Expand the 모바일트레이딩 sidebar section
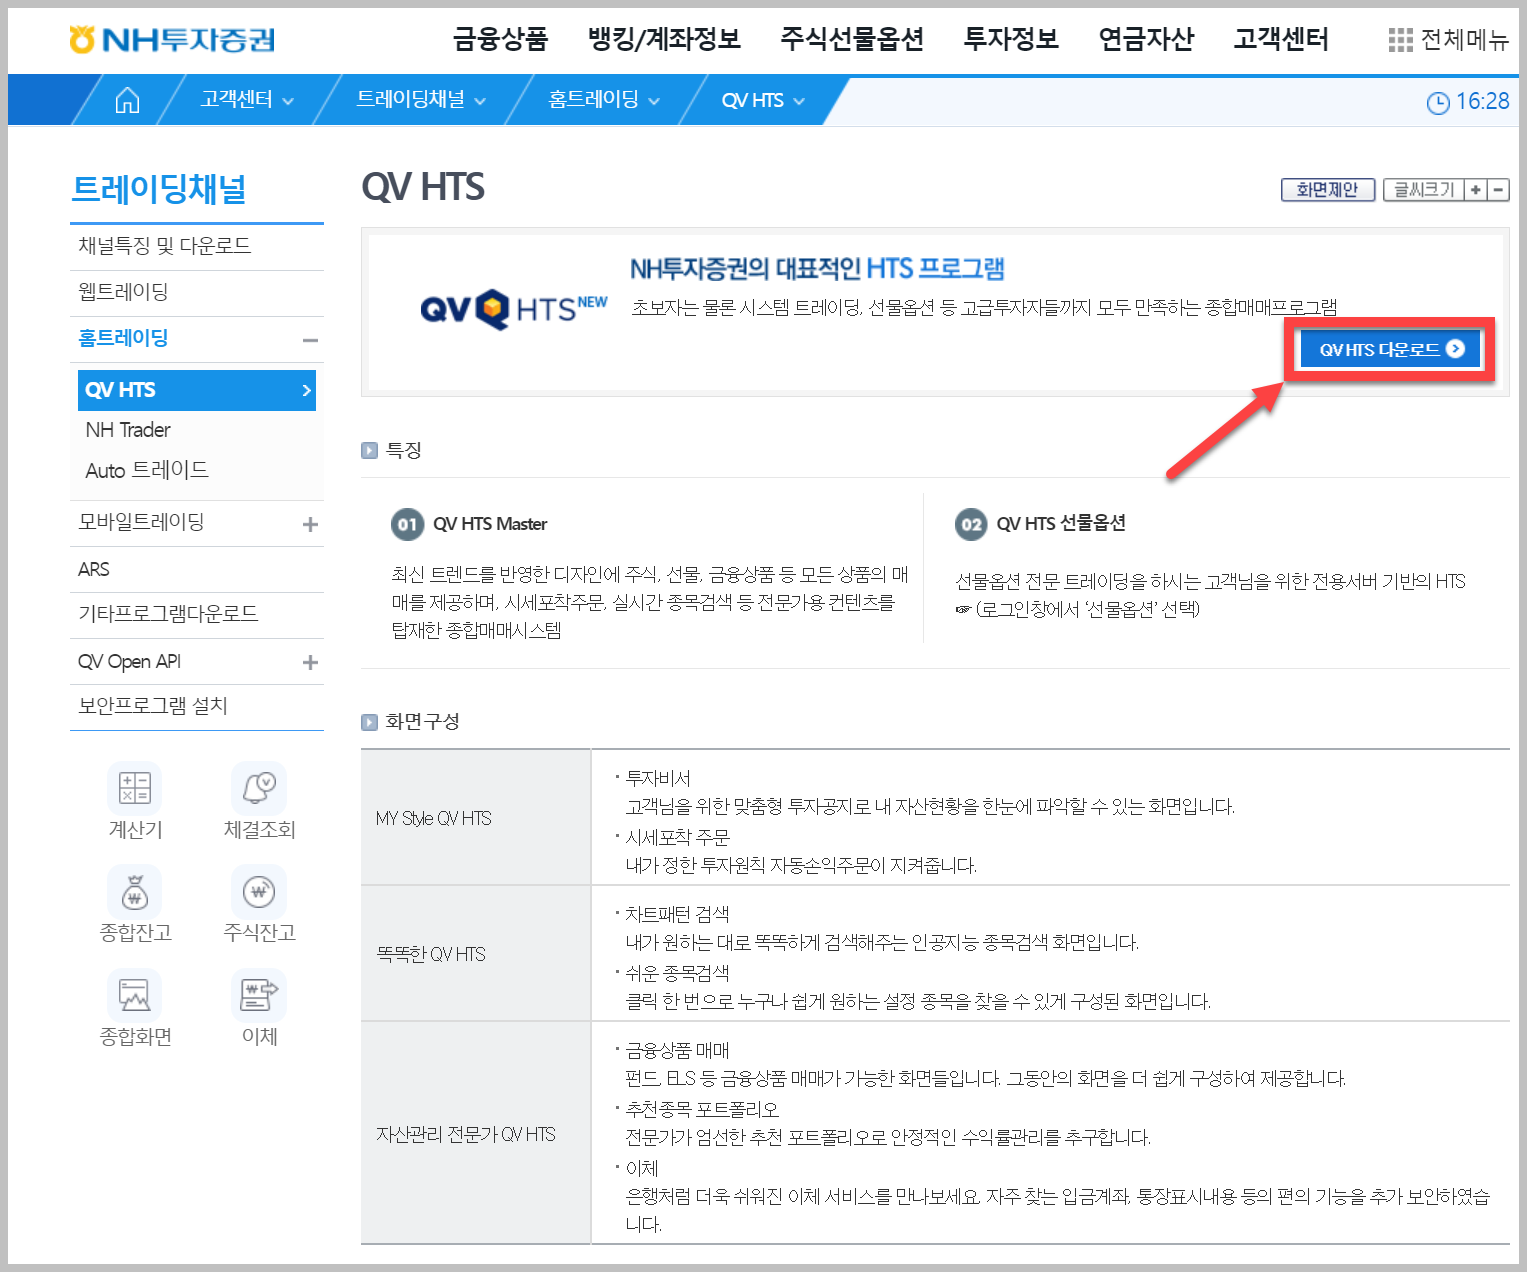The width and height of the screenshot is (1527, 1272). (311, 524)
